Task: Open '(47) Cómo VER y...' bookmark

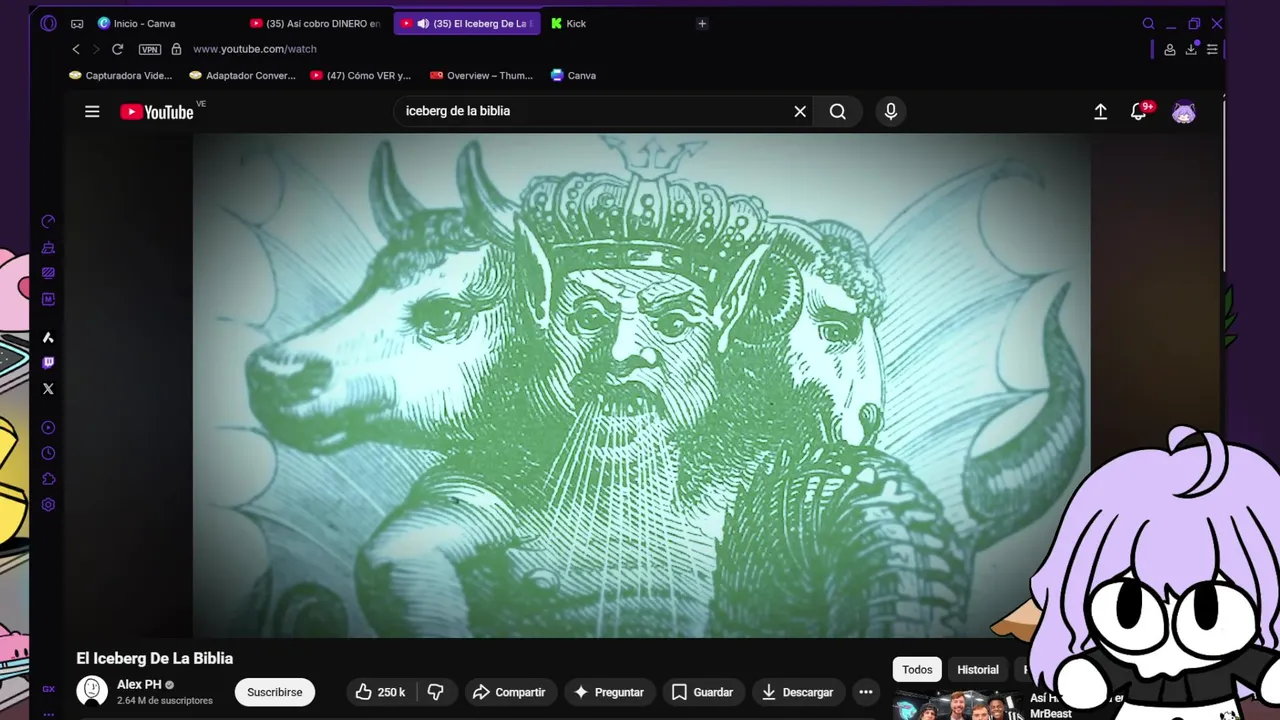Action: 361,75
